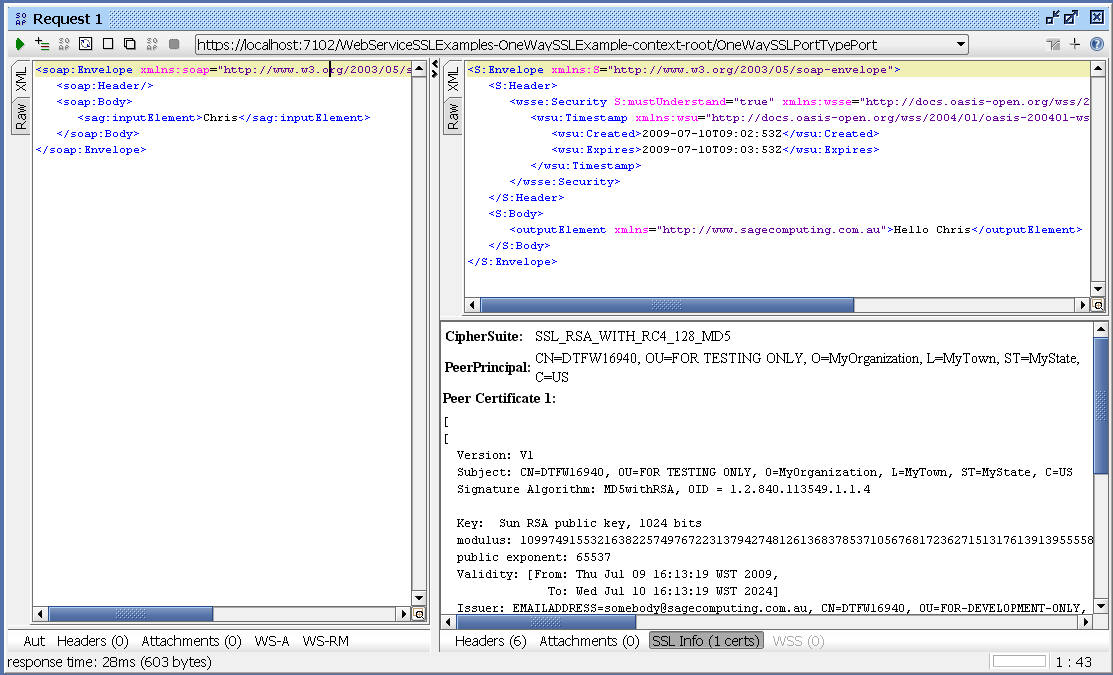Open the request Aut tab
The width and height of the screenshot is (1113, 675).
[x=33, y=641]
